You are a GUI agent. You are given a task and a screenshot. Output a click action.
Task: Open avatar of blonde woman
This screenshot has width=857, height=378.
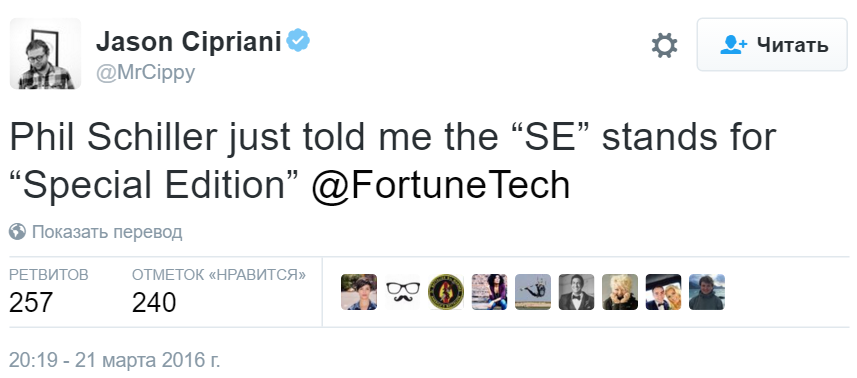point(620,292)
